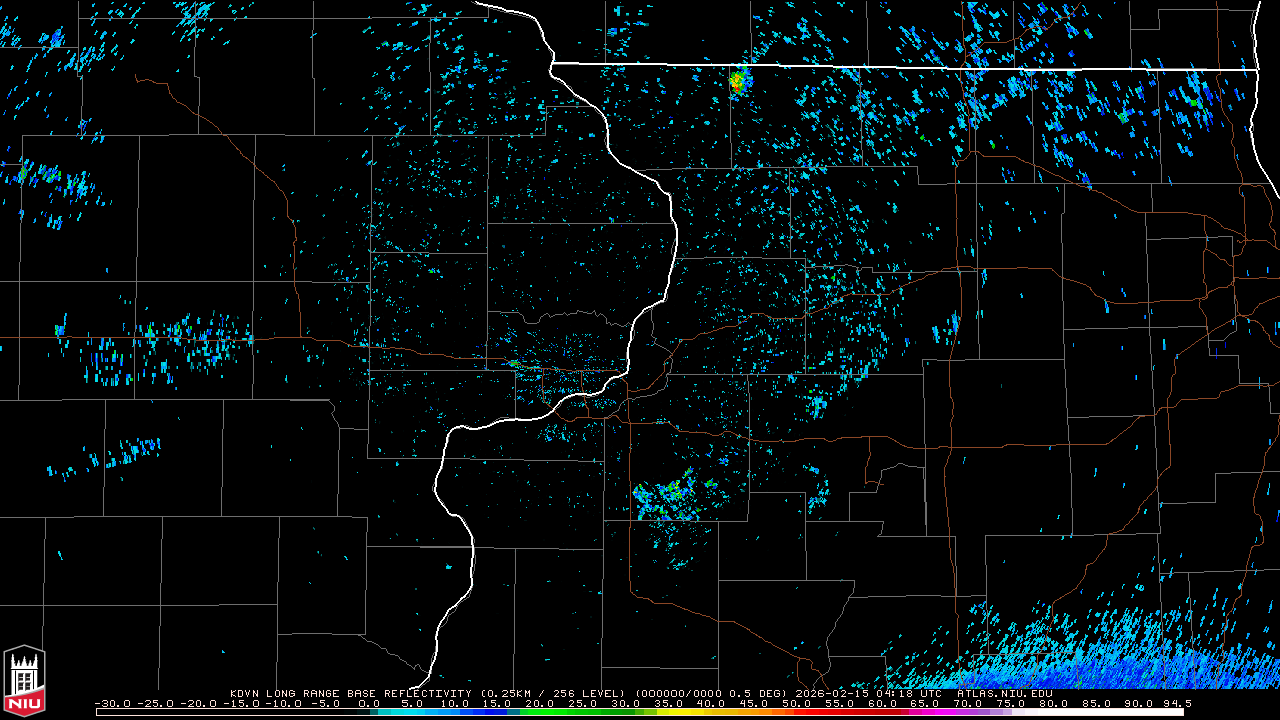Click the reflectivity color scale bar
The image size is (1280, 720).
640,712
